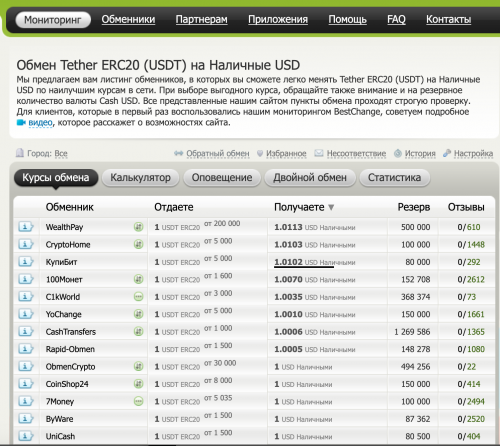Open info icon for YoChange row

[26, 314]
